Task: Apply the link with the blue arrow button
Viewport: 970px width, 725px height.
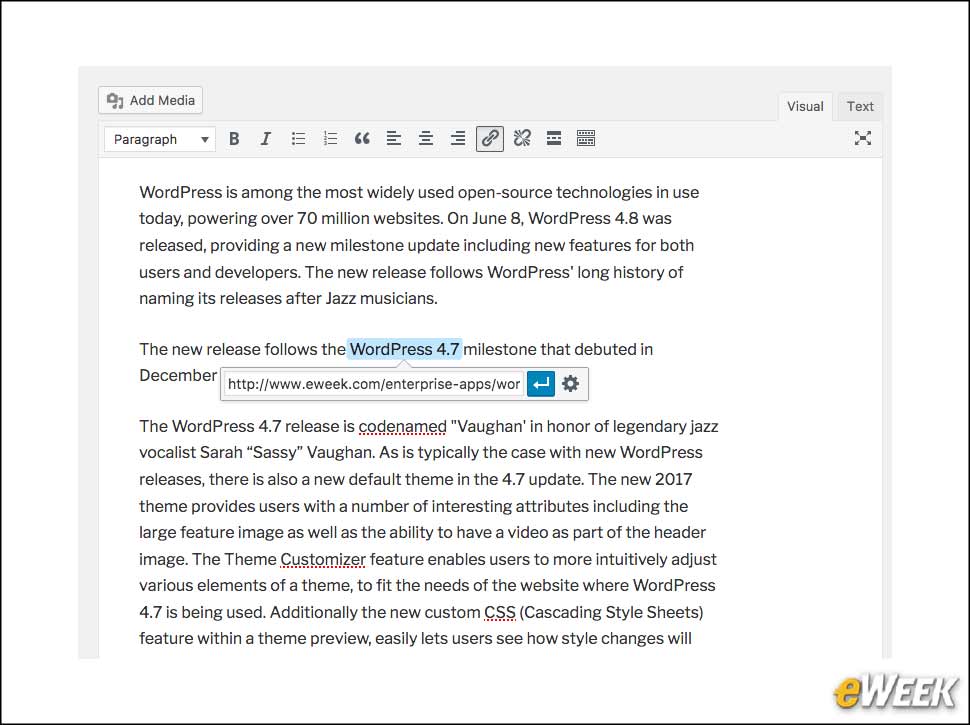Action: click(x=541, y=384)
